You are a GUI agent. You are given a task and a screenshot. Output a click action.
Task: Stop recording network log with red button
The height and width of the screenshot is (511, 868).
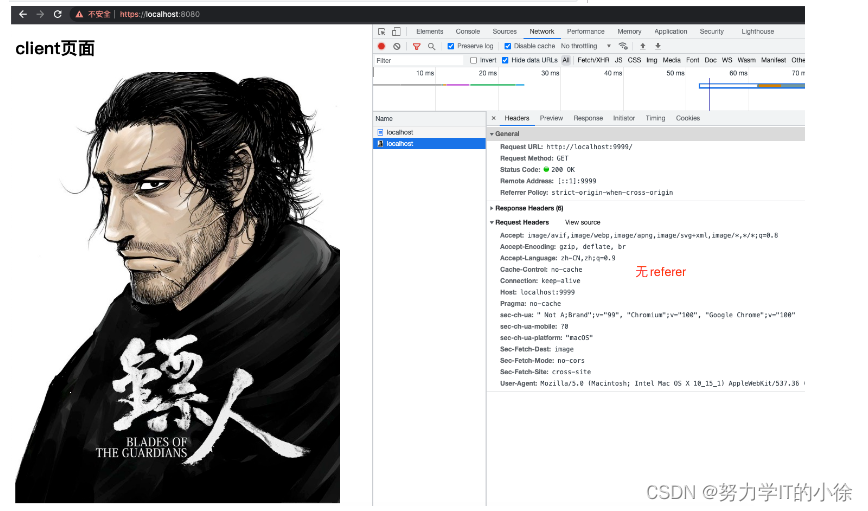click(x=381, y=46)
